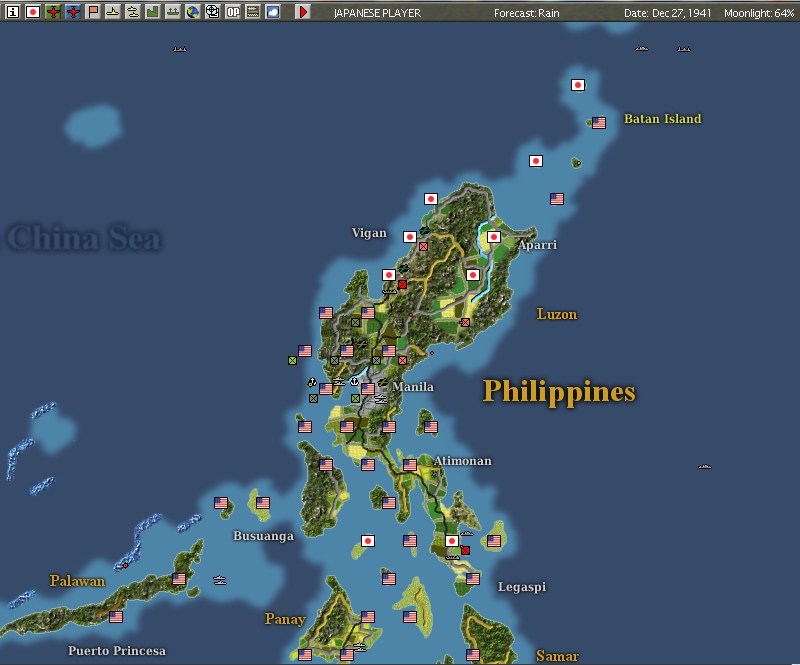
Task: Click the Manila city label
Action: click(413, 387)
